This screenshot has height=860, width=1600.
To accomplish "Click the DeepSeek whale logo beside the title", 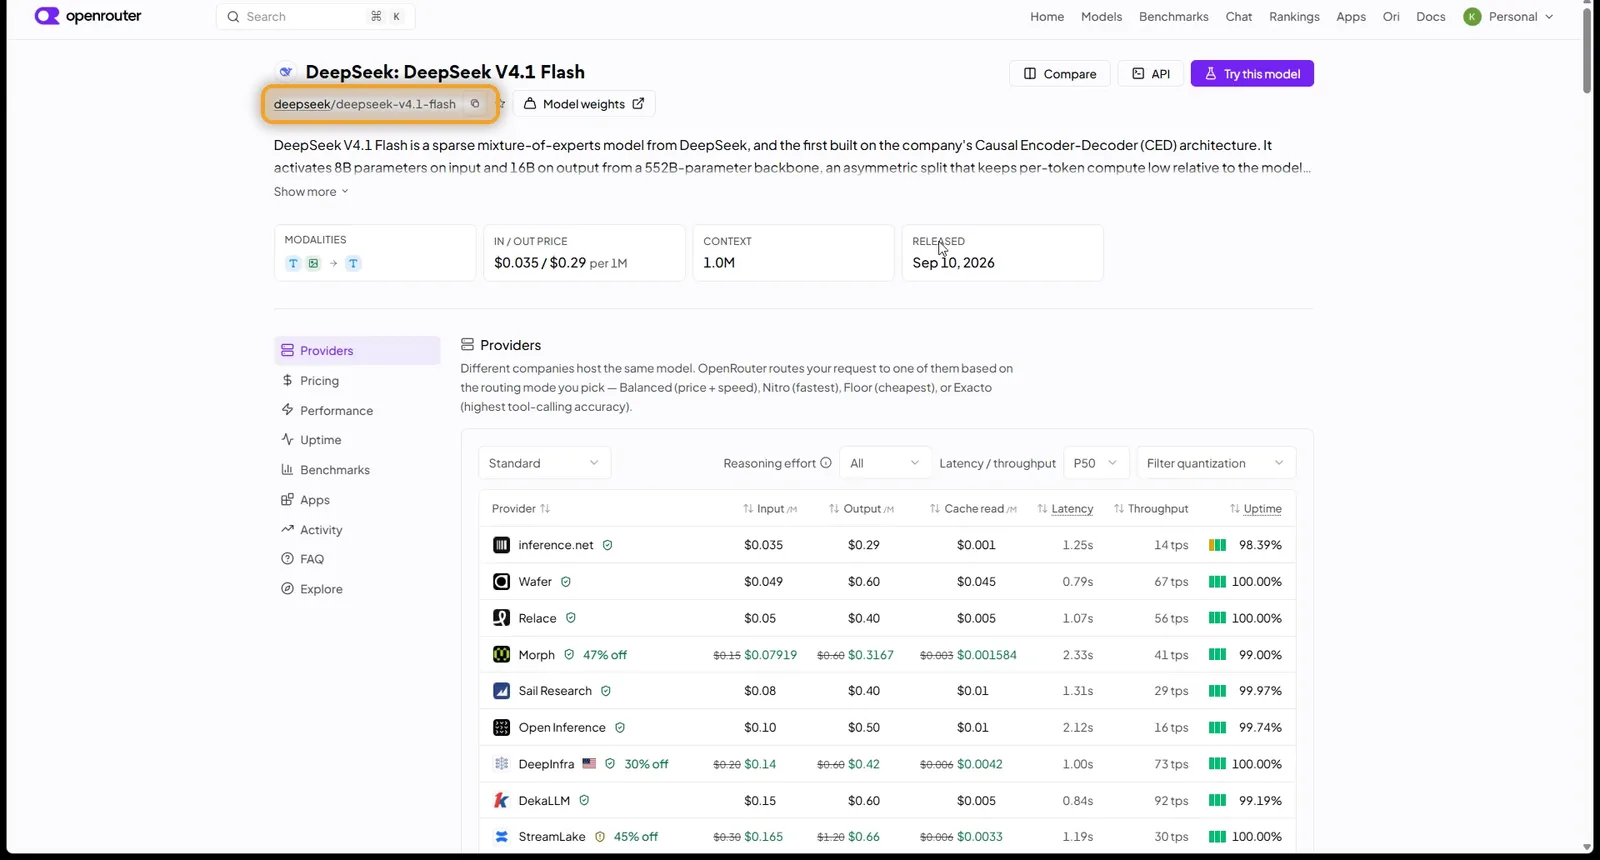I will click(x=286, y=72).
